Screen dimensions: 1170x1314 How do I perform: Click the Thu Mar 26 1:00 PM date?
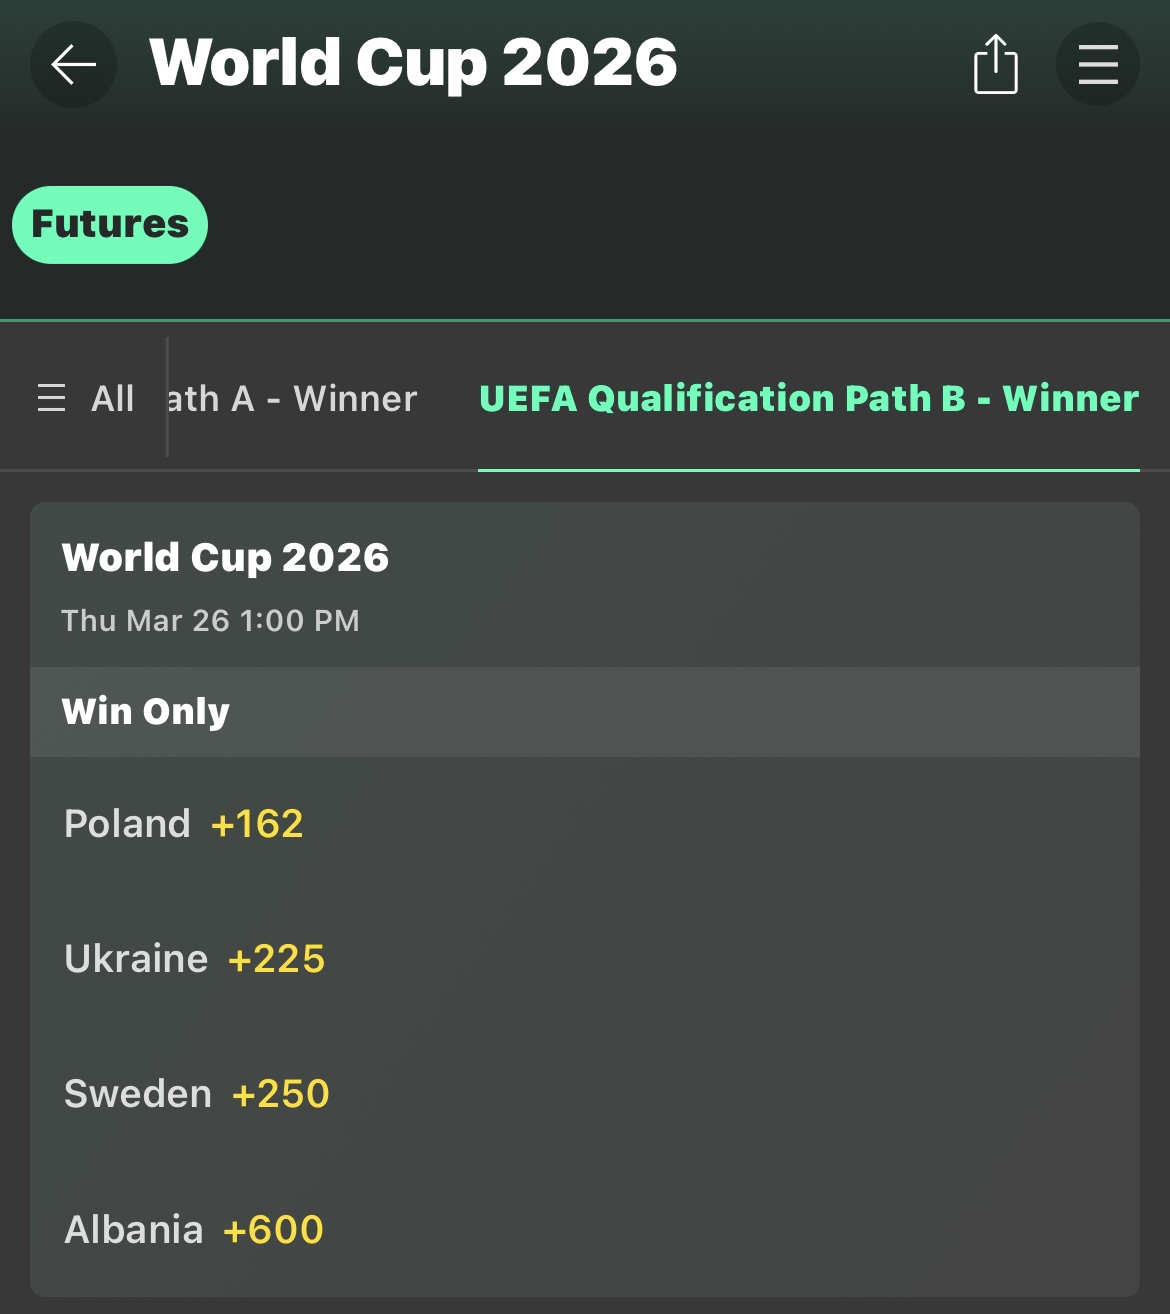210,621
